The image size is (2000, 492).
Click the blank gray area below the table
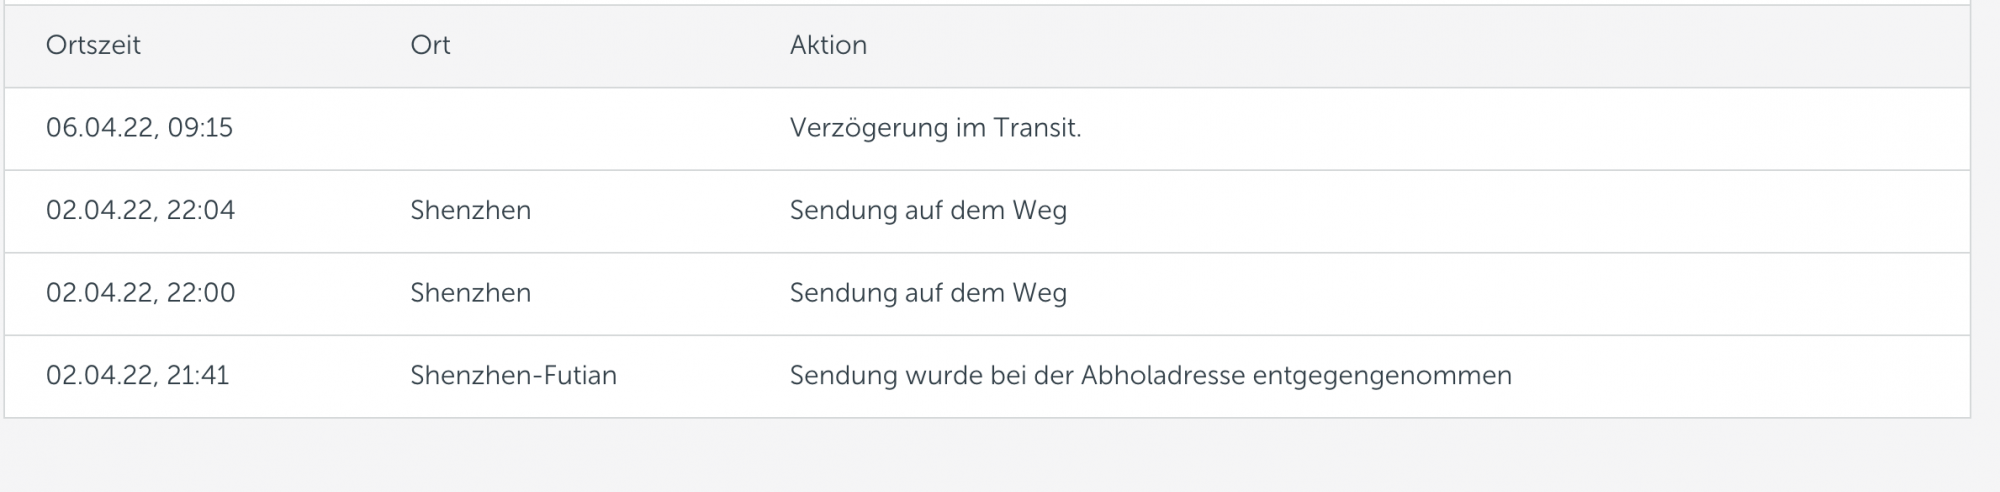click(x=1000, y=455)
